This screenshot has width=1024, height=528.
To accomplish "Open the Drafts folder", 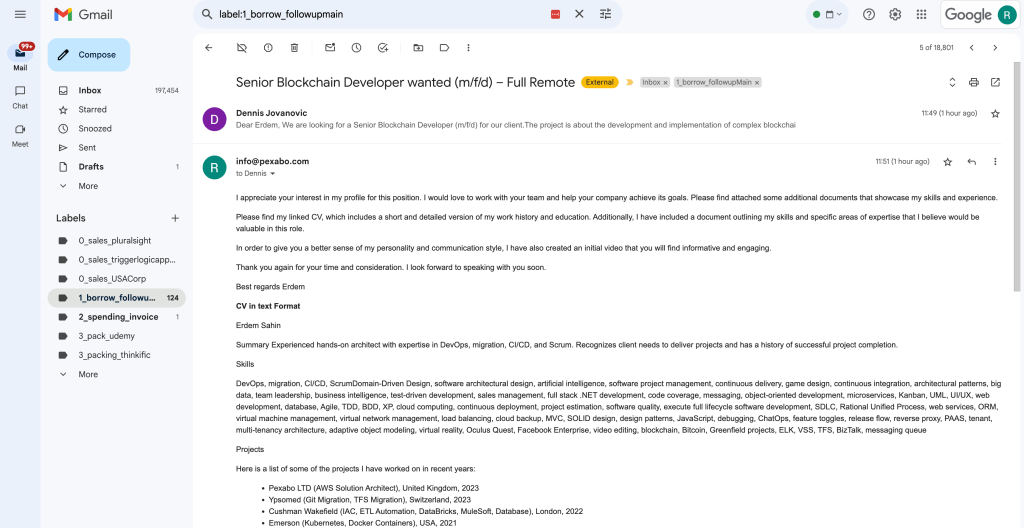I will [116, 167].
